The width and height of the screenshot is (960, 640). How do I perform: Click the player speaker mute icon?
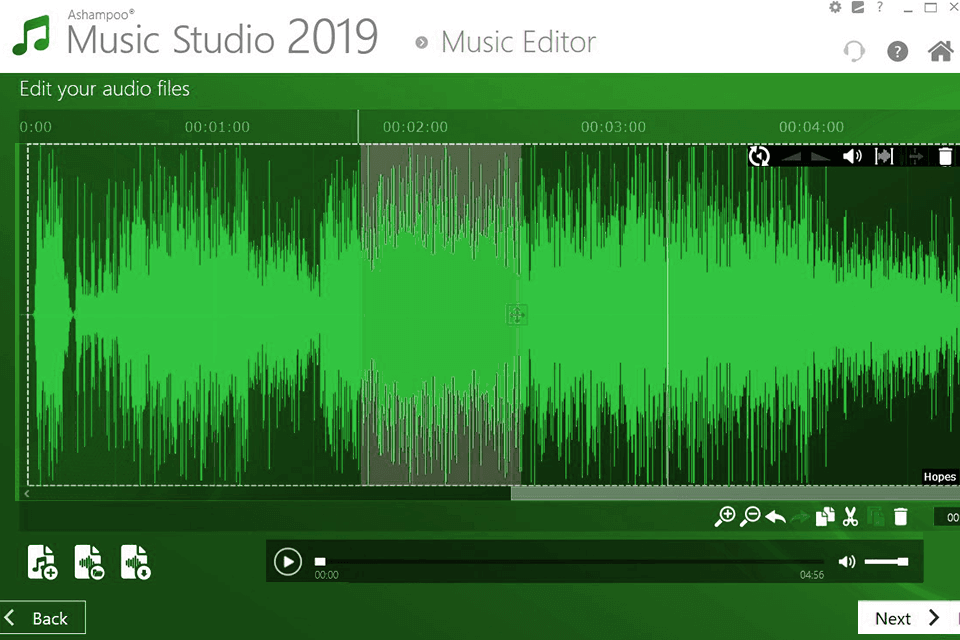[847, 562]
